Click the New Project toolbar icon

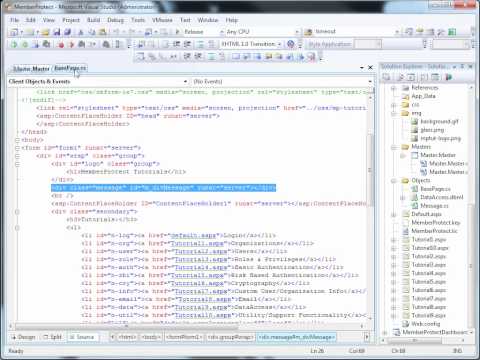[x=14, y=32]
